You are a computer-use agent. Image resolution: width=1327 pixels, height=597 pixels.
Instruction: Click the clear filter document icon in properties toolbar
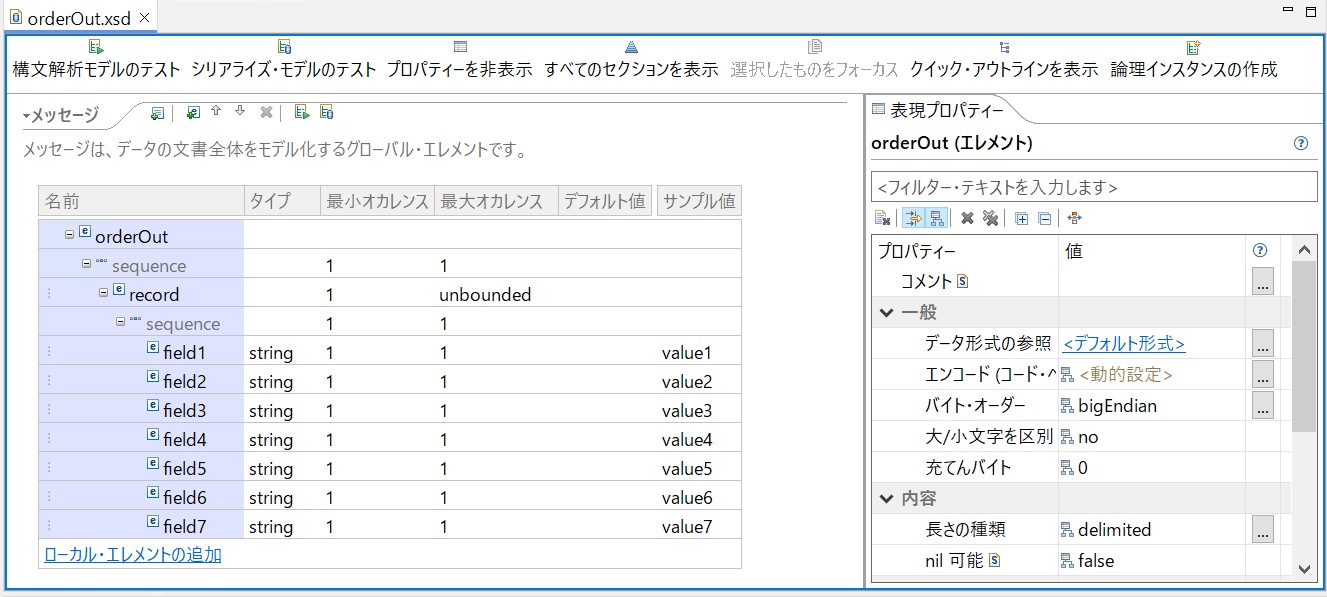pos(882,218)
